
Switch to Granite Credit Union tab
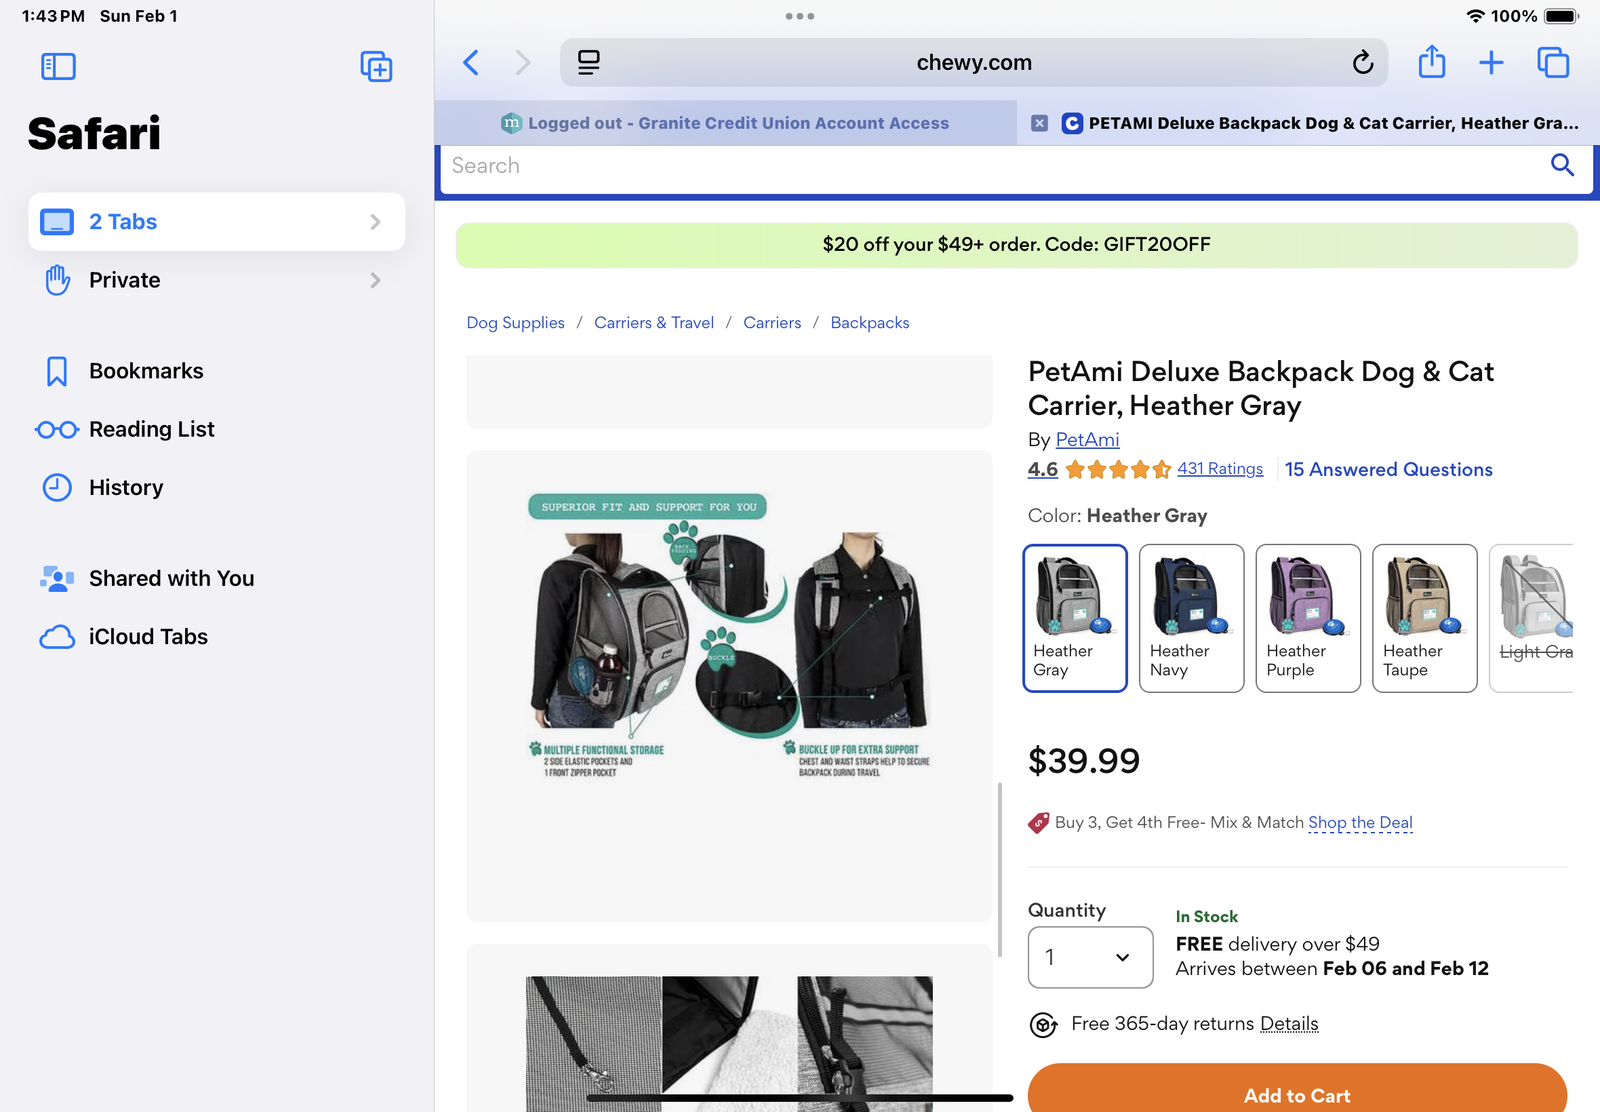726,123
